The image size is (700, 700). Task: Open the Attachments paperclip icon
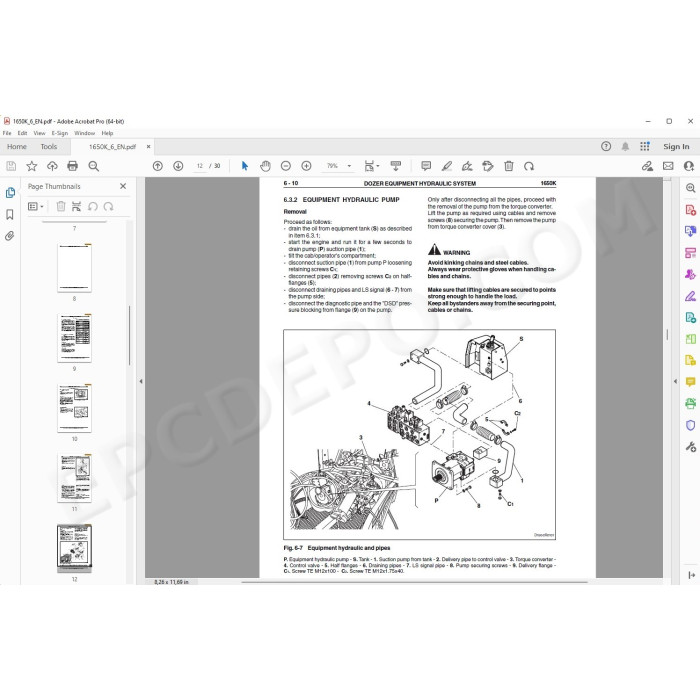10,236
